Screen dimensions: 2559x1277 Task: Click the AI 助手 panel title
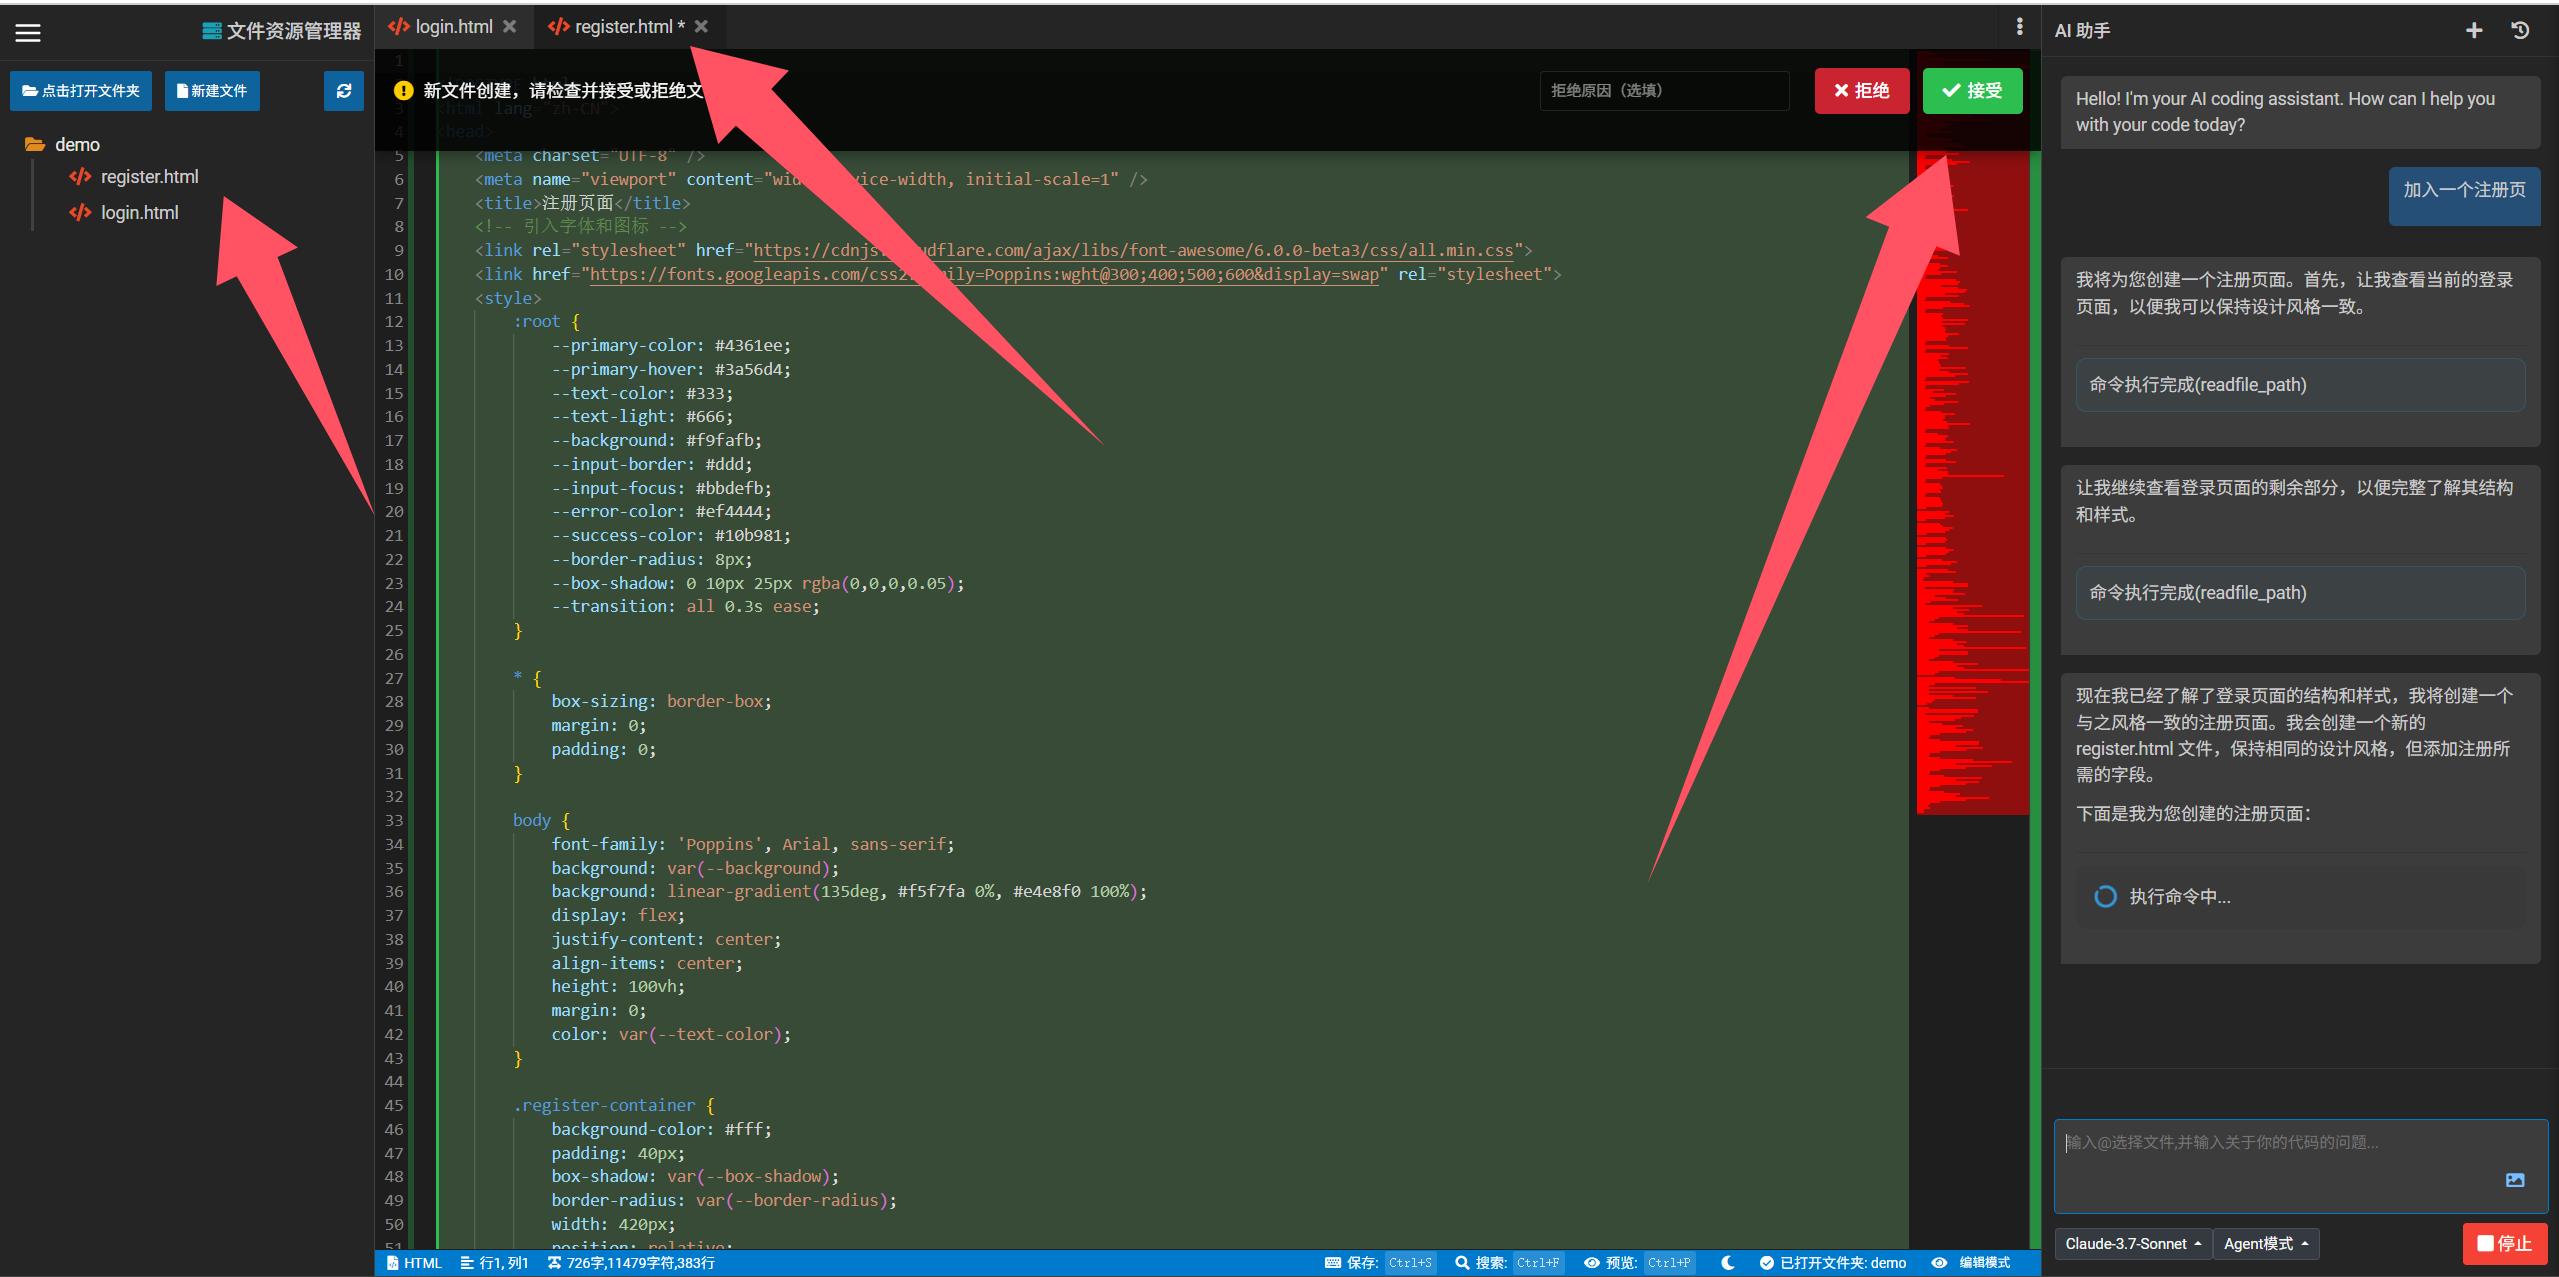pos(2082,31)
